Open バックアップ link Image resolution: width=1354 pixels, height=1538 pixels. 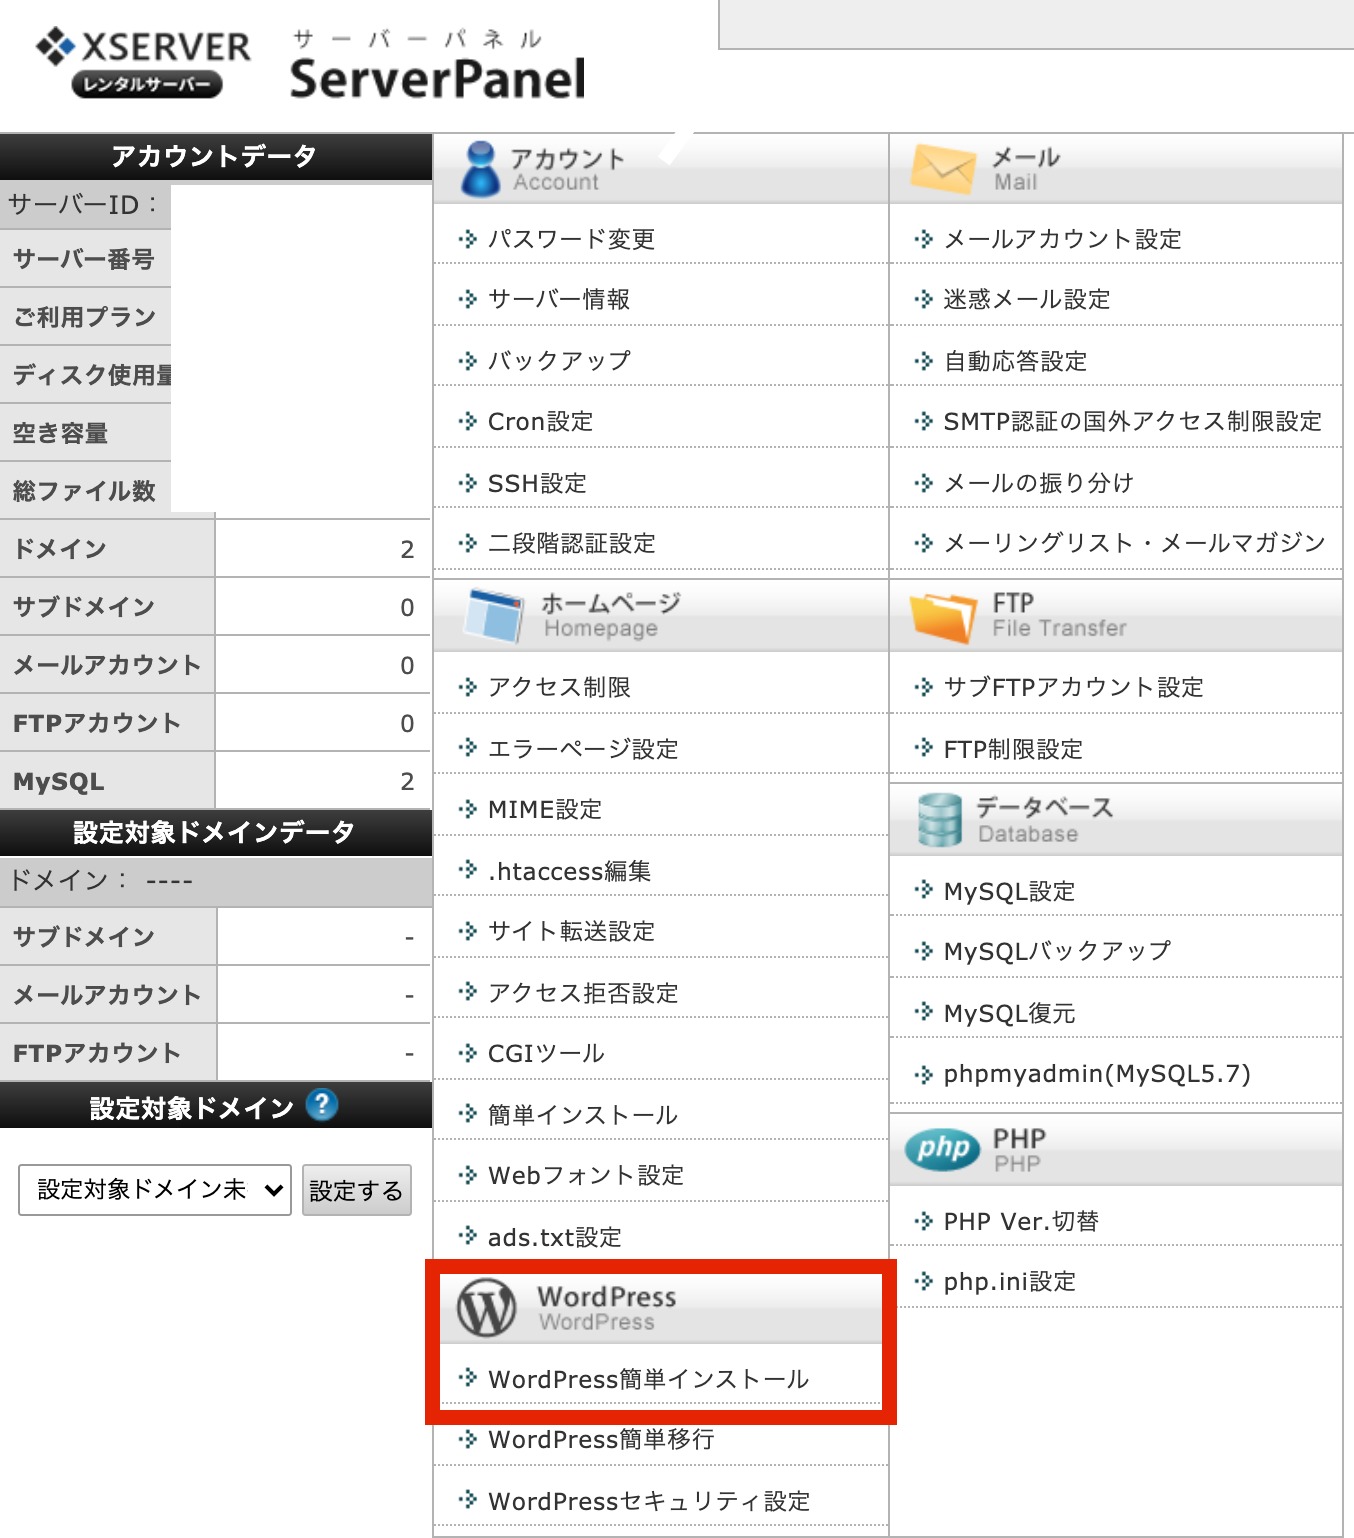[x=559, y=360]
